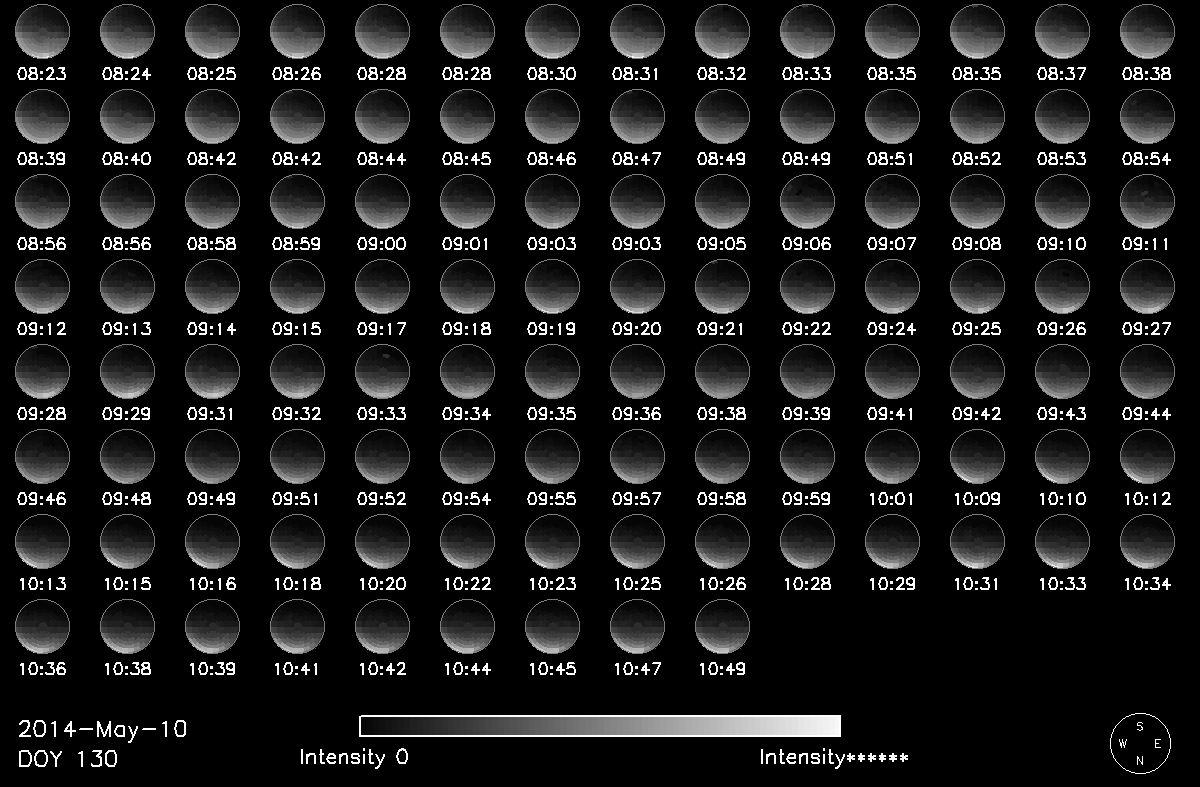
Task: Pick the 09:33 disk thumbnail
Action: 382,371
